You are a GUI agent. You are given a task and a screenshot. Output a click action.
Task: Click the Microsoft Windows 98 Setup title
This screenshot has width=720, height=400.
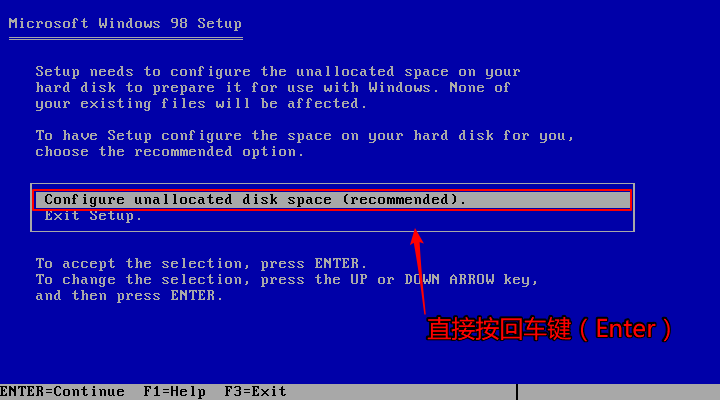pos(125,23)
